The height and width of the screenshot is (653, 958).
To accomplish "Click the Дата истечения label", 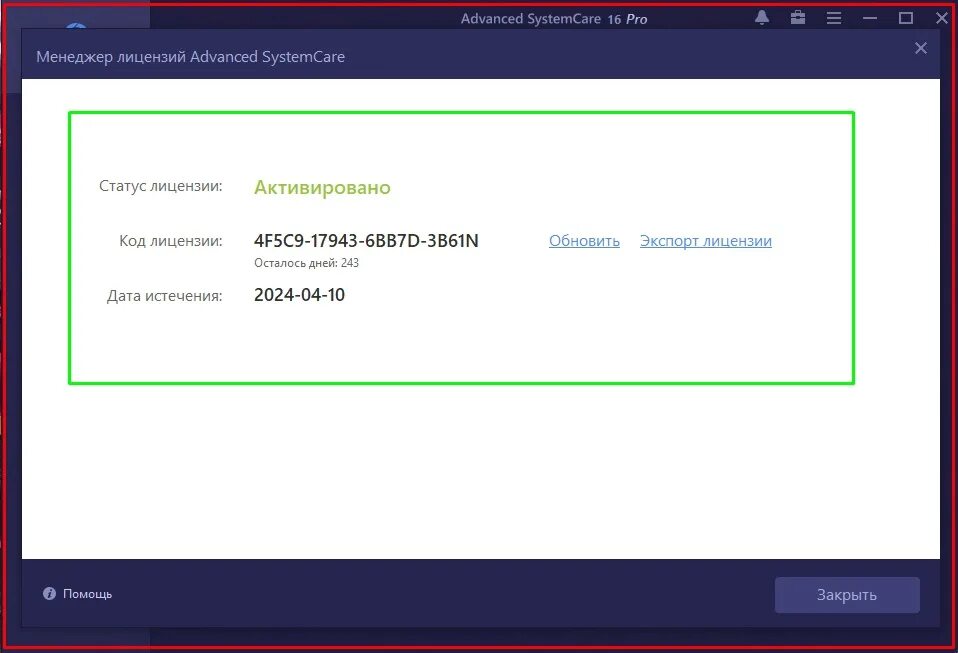I will pyautogui.click(x=164, y=296).
